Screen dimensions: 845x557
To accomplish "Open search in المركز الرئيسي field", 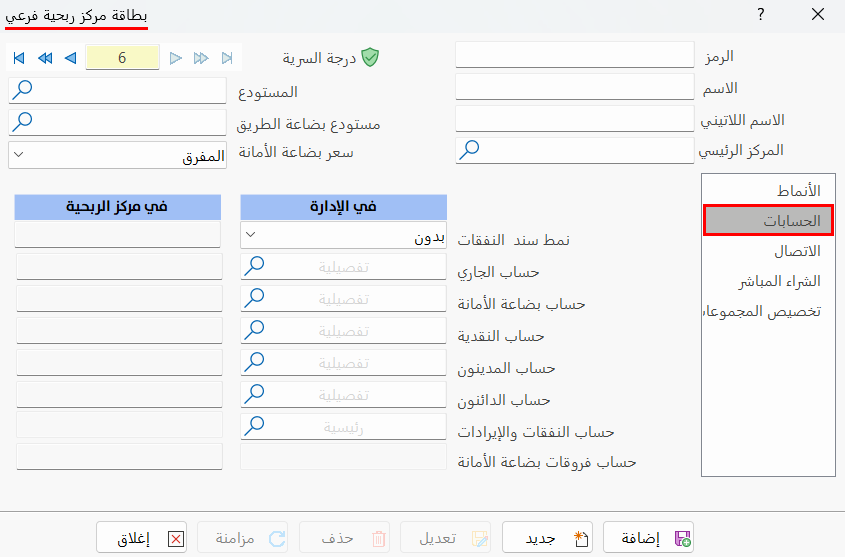I will click(x=469, y=150).
